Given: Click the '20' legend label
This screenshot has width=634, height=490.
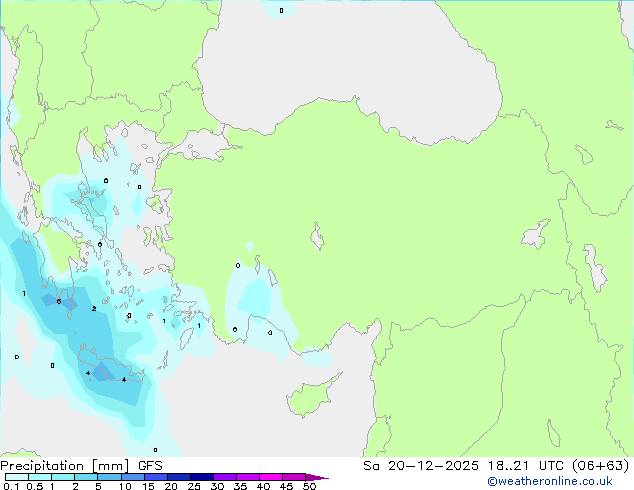Looking at the screenshot, I should coord(171,486).
